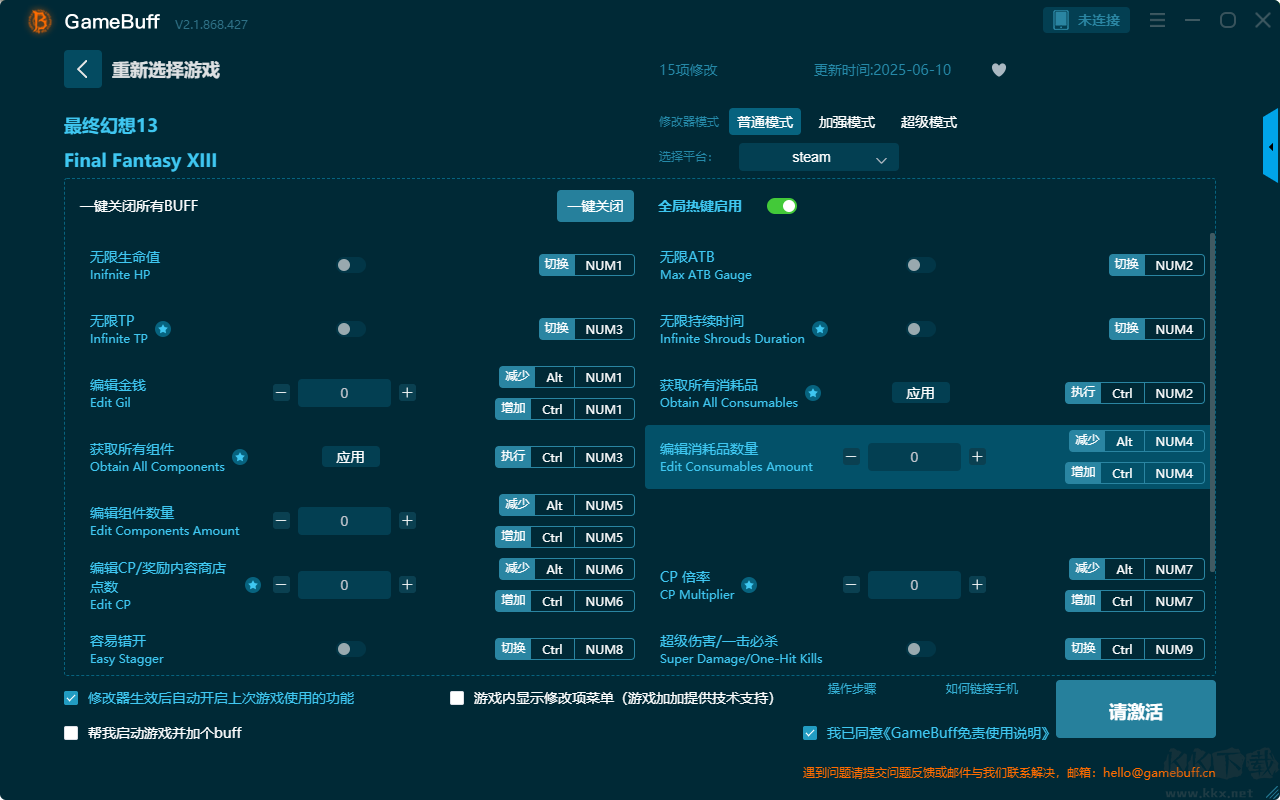Toggle the Infinite HP switch
This screenshot has width=1280, height=800.
click(351, 265)
